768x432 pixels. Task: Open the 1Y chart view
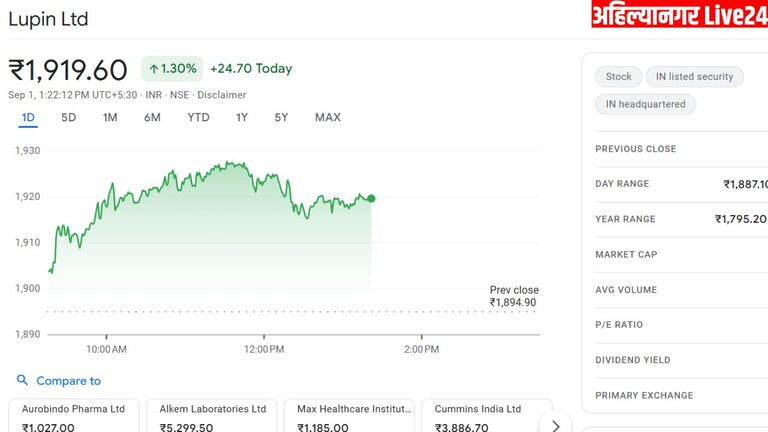coord(242,117)
